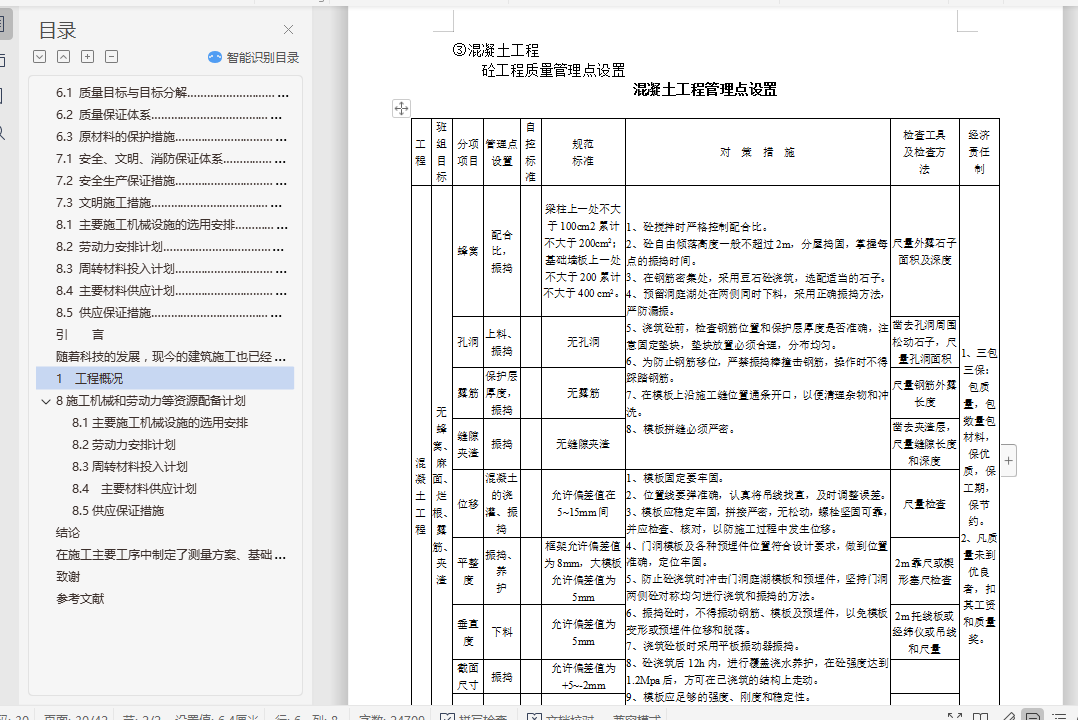Click cell 2m靠尺或楔形塞尺检查
This screenshot has width=1078, height=720.
pos(925,571)
